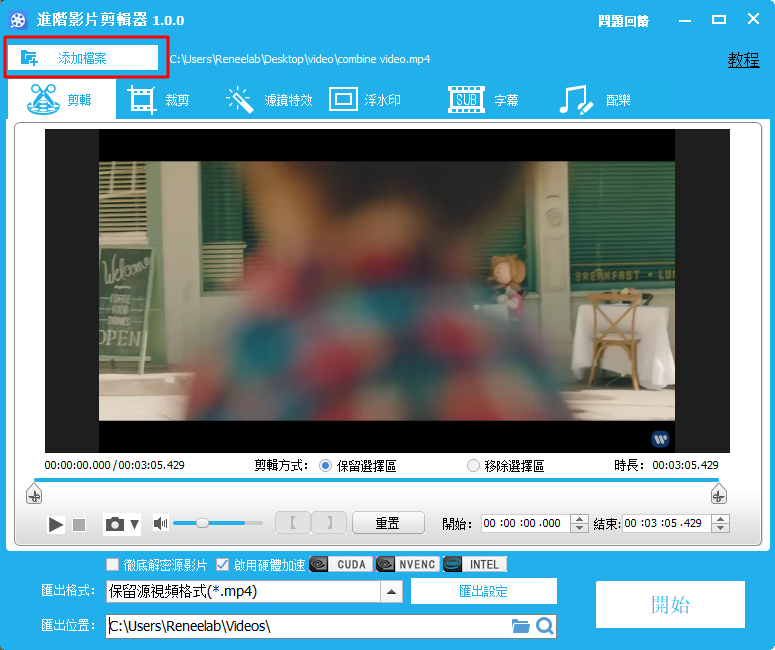Click the NVENC badge
This screenshot has height=650, width=775.
coord(407,564)
